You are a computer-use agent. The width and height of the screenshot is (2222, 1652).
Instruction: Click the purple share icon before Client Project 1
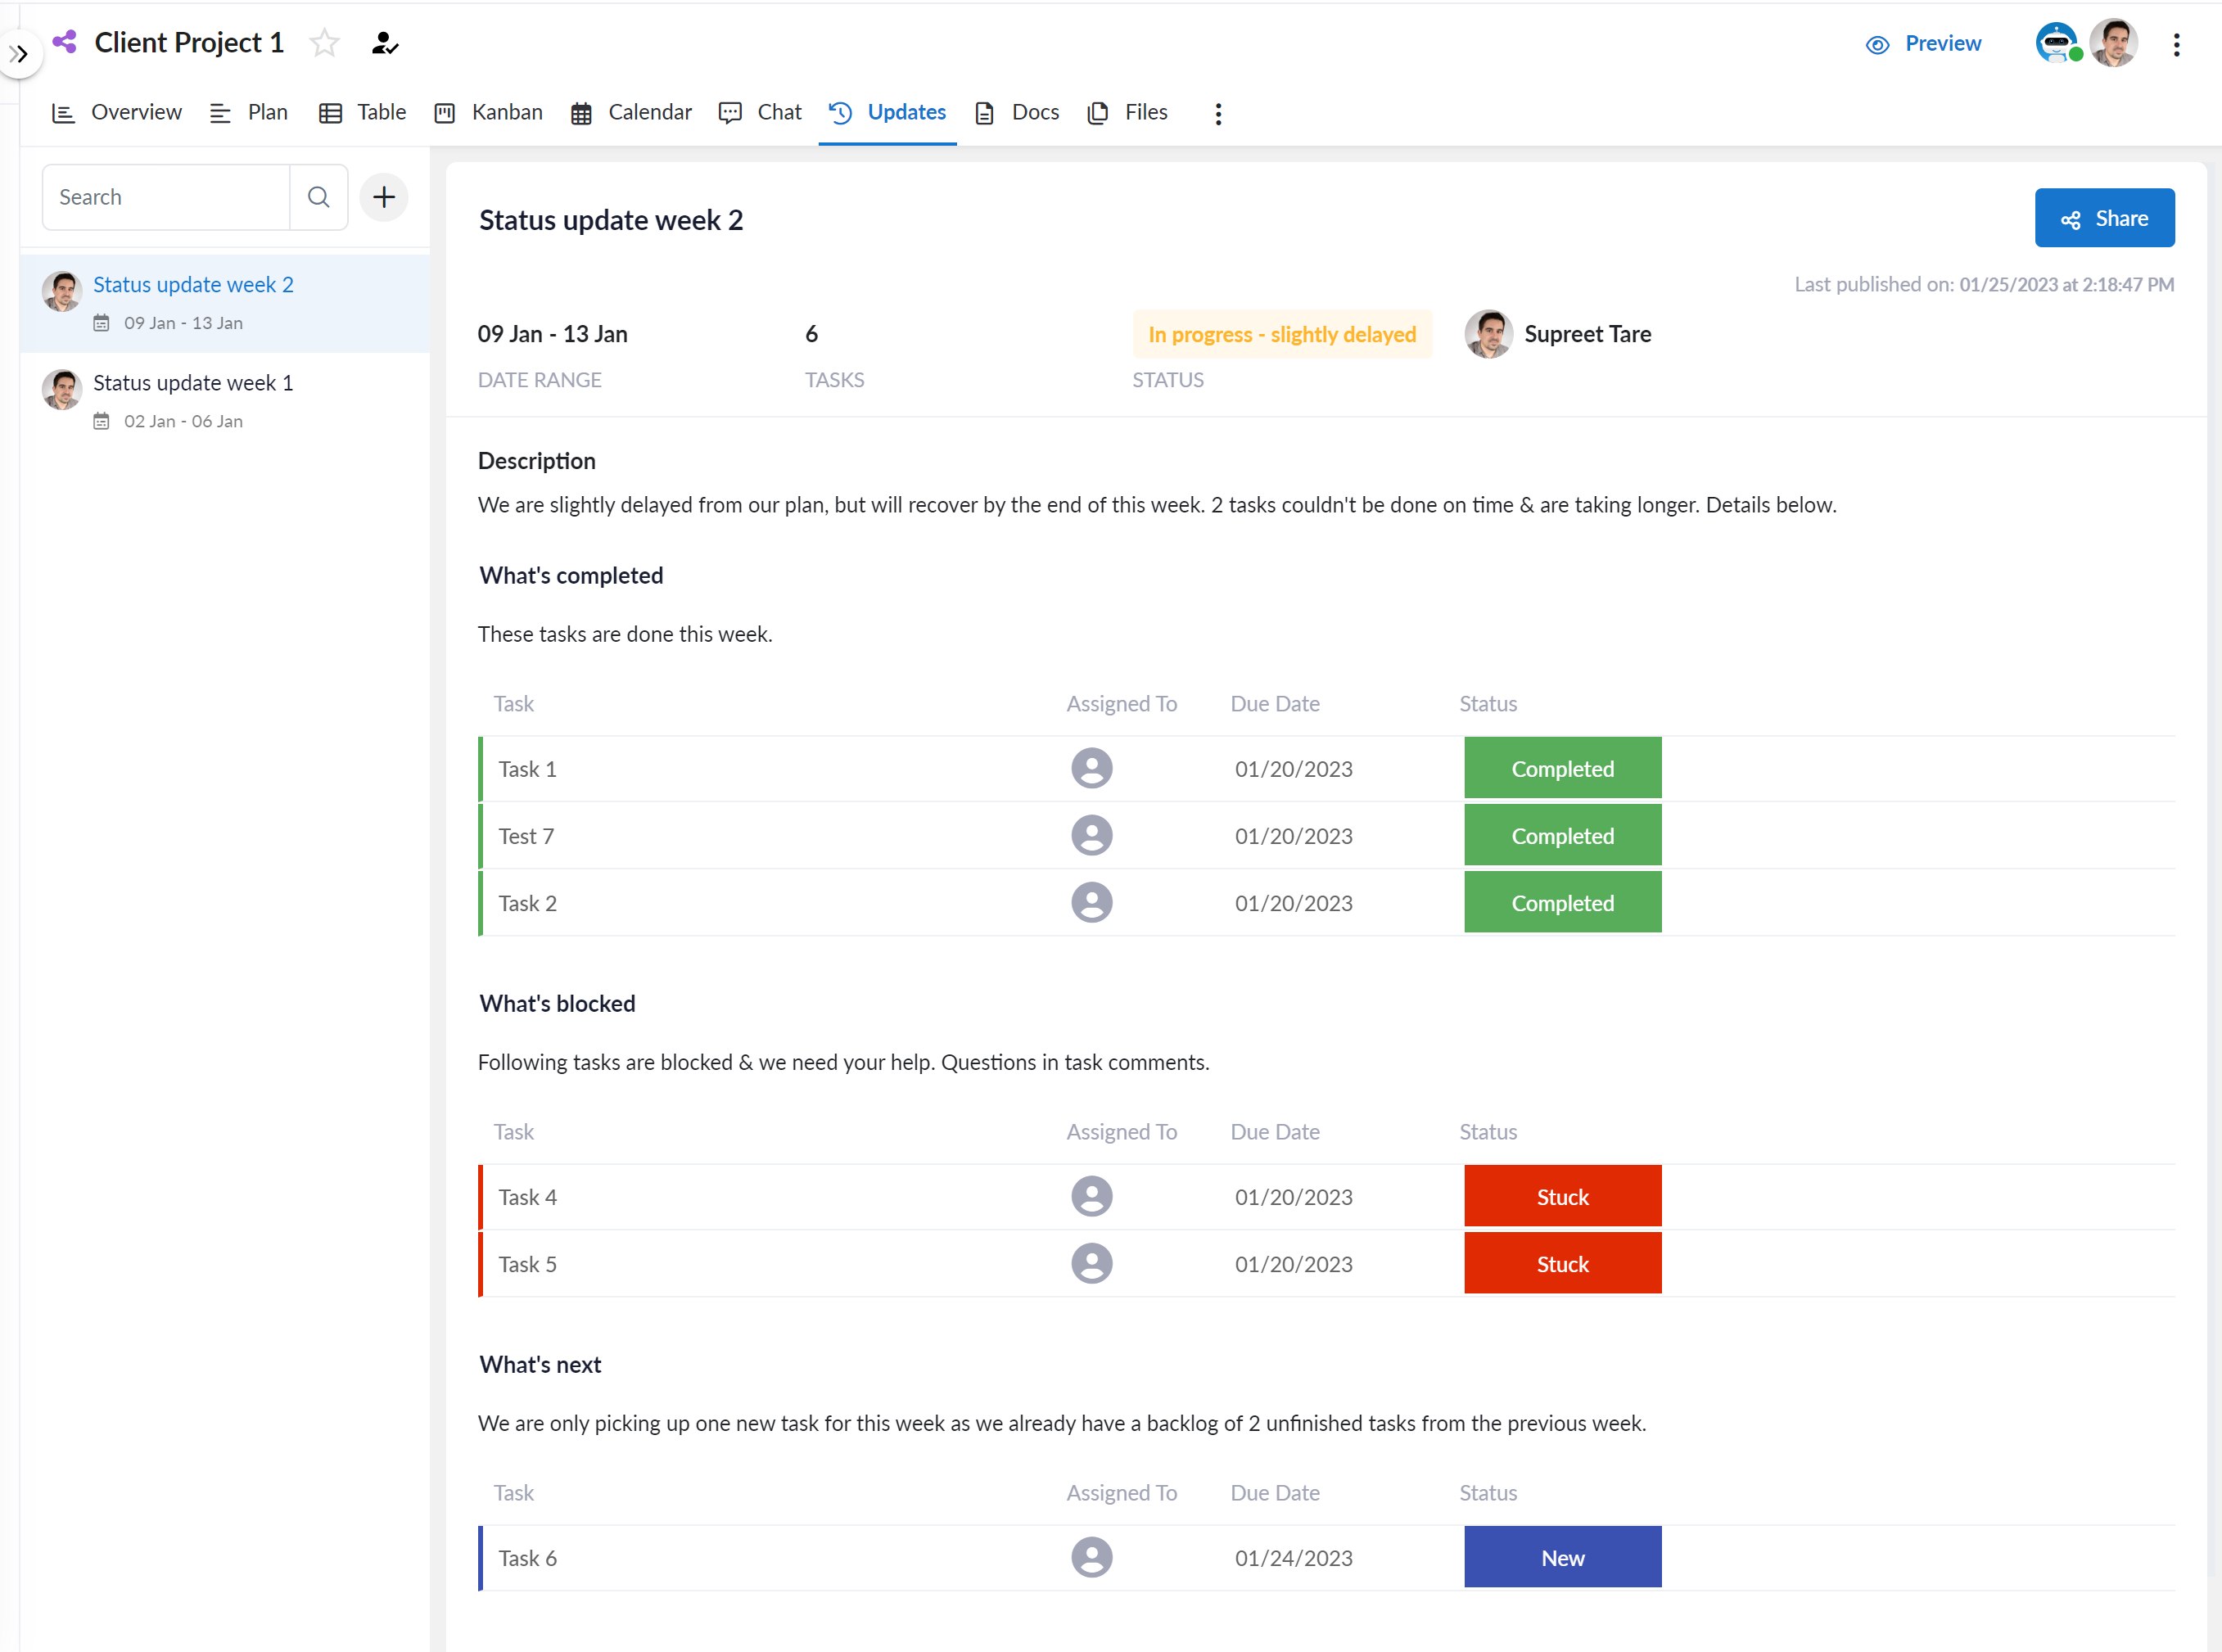(x=65, y=42)
